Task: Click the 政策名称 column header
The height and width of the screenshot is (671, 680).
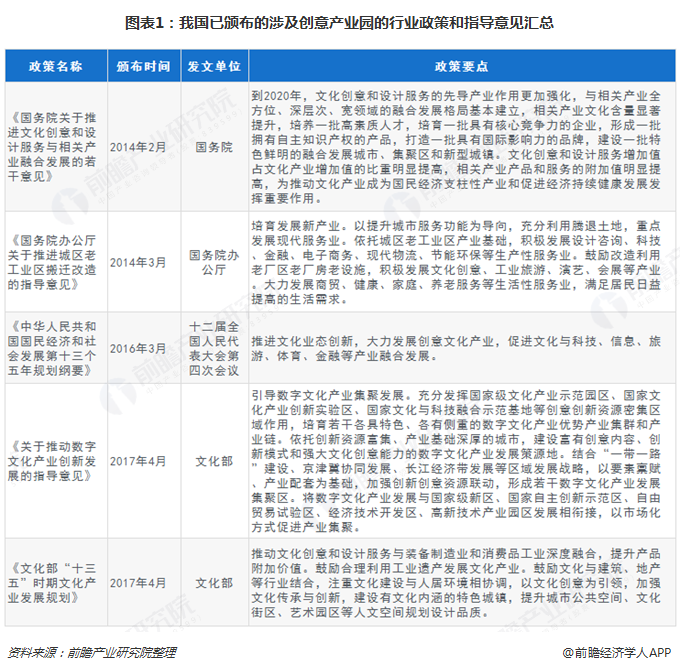Action: coord(55,66)
